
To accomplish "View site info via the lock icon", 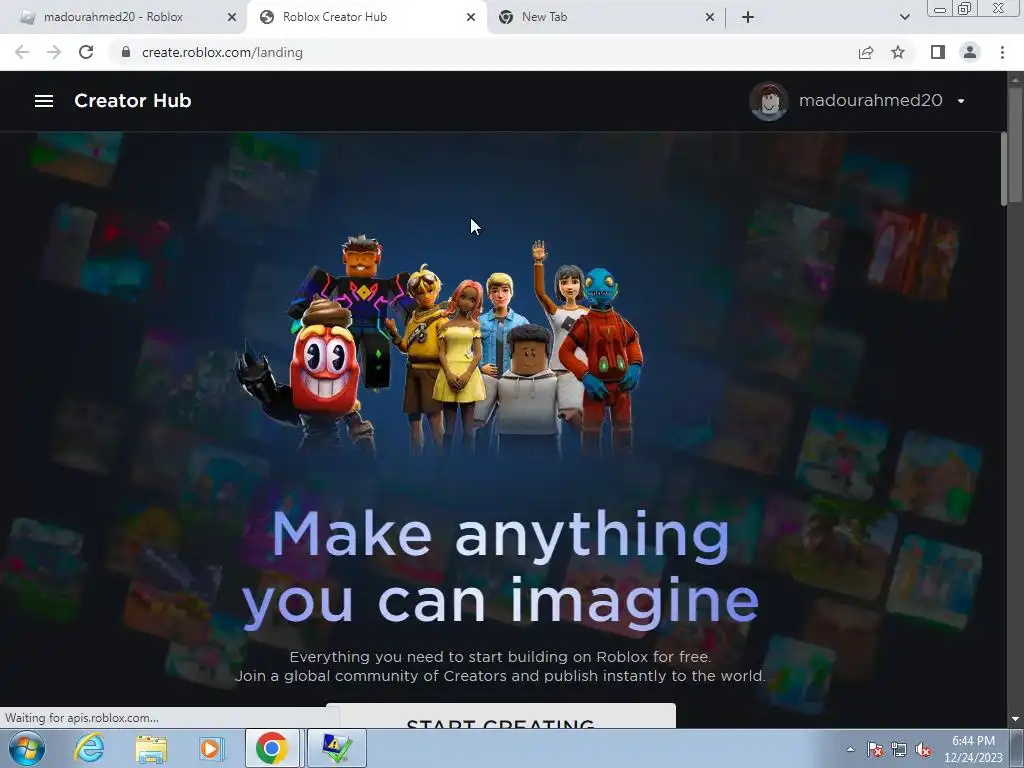I will pyautogui.click(x=126, y=52).
